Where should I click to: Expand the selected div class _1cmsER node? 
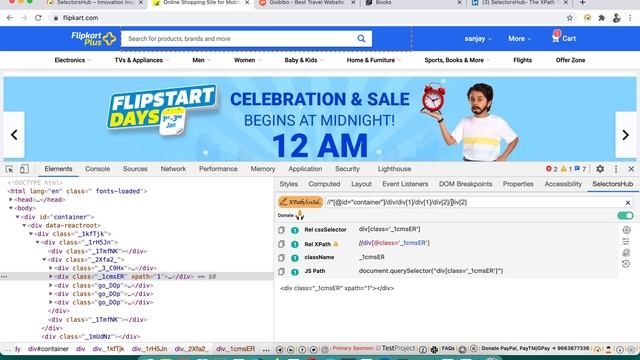51,277
